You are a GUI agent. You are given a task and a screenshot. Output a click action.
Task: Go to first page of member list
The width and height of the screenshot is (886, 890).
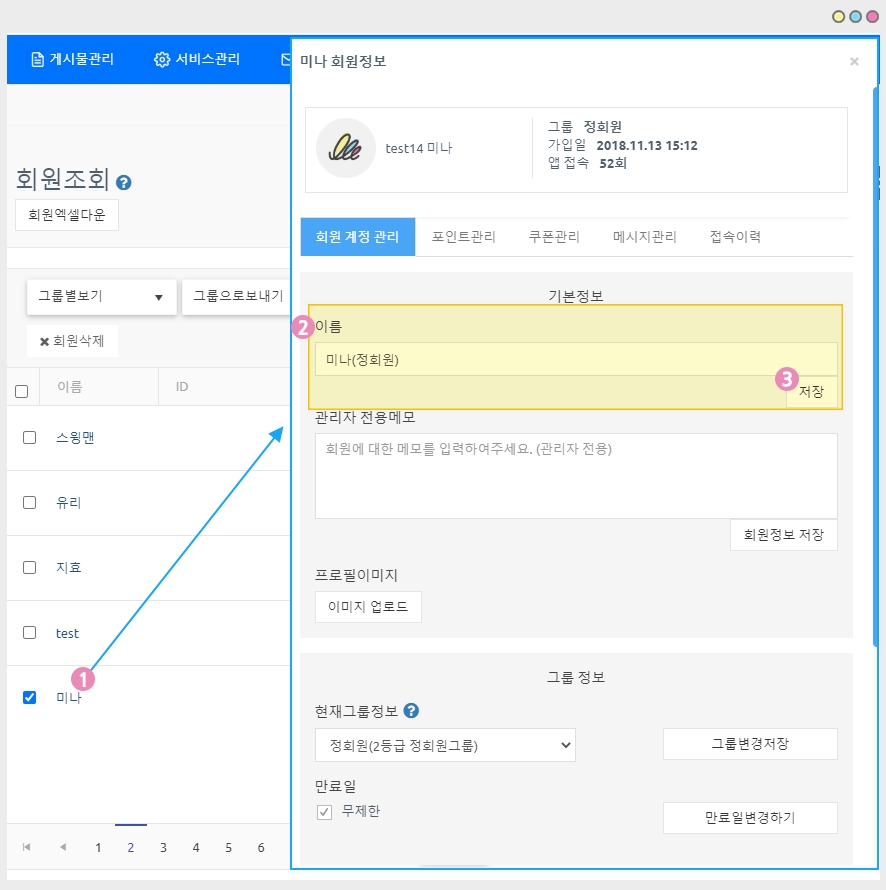point(26,847)
